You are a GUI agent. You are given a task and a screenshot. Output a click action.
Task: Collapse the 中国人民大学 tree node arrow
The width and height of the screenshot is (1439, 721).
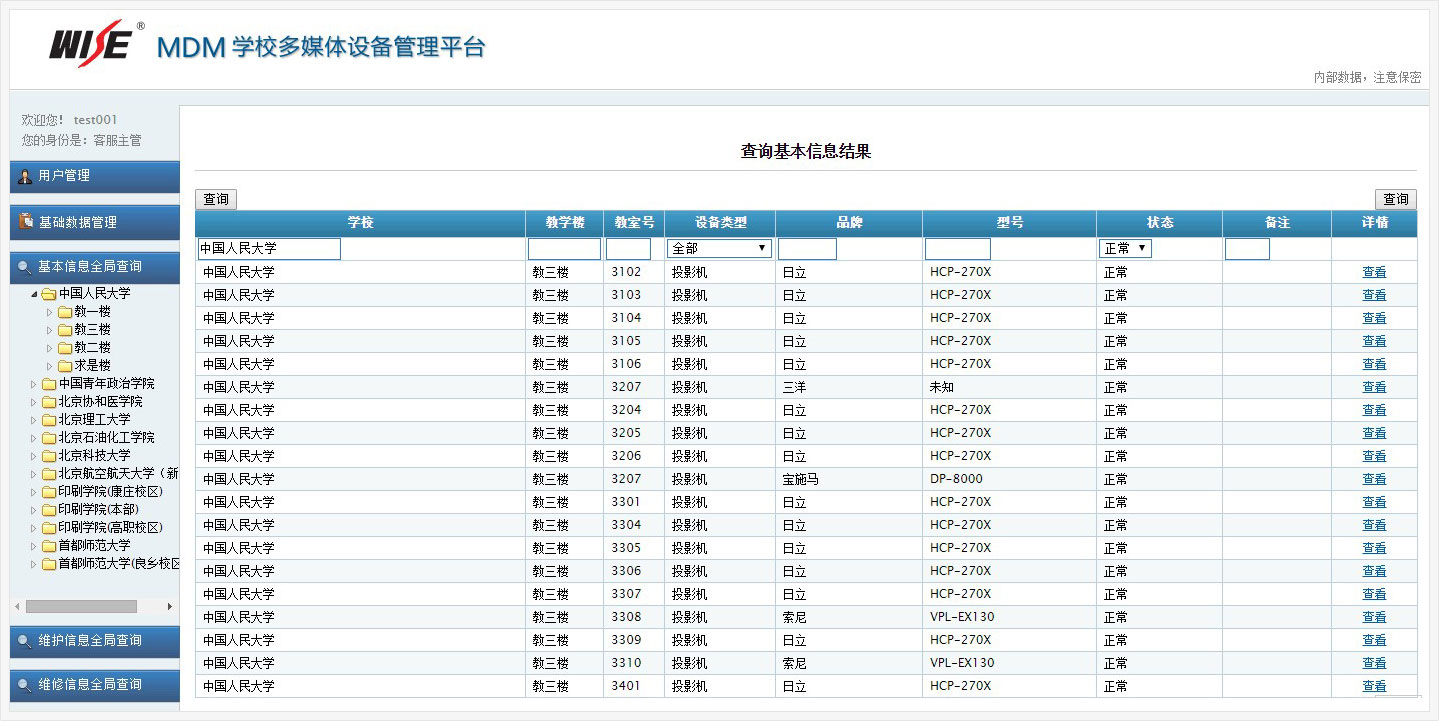point(34,294)
